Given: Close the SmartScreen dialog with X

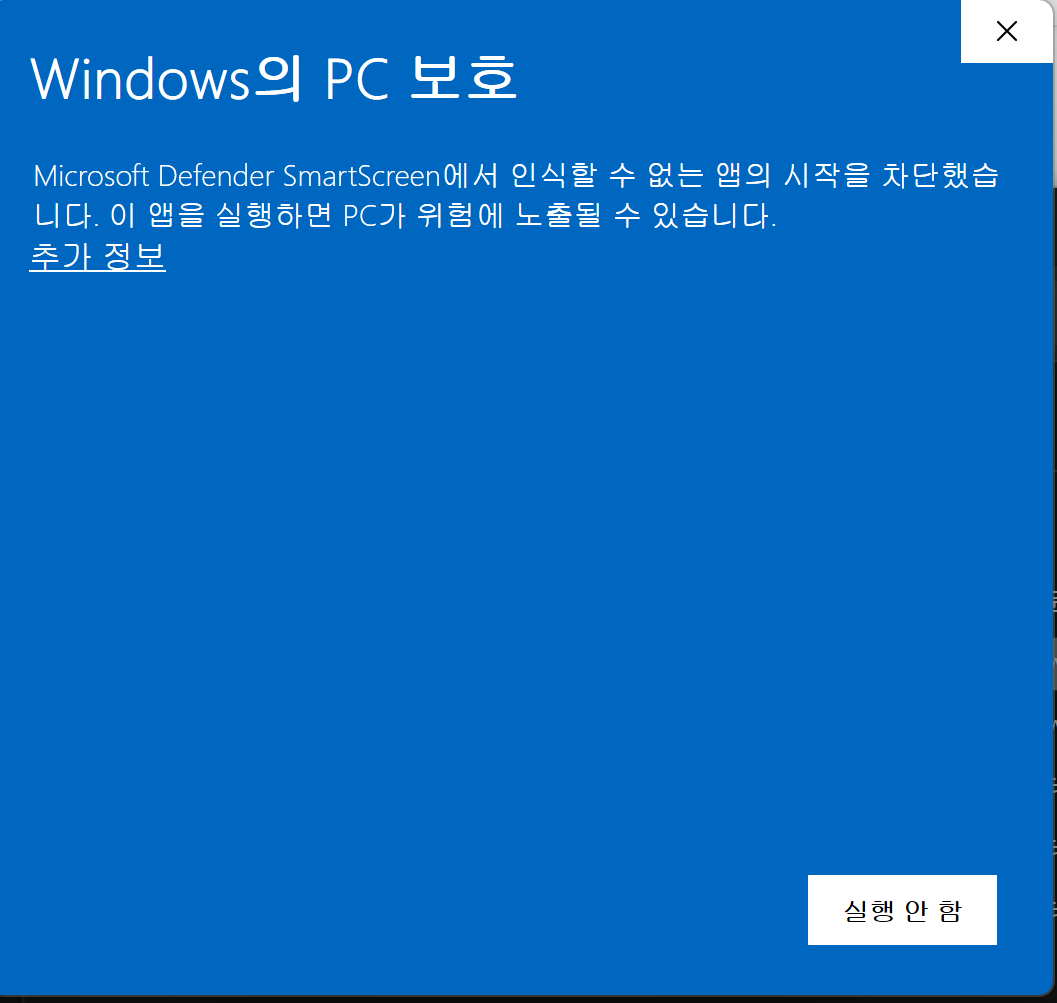Looking at the screenshot, I should (1006, 31).
